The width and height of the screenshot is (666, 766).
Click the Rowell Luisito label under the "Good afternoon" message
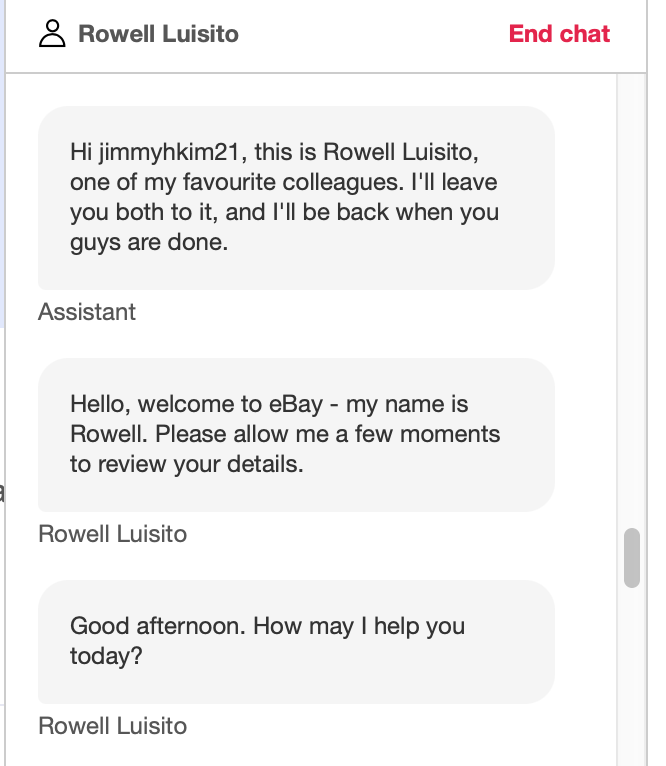pos(112,726)
